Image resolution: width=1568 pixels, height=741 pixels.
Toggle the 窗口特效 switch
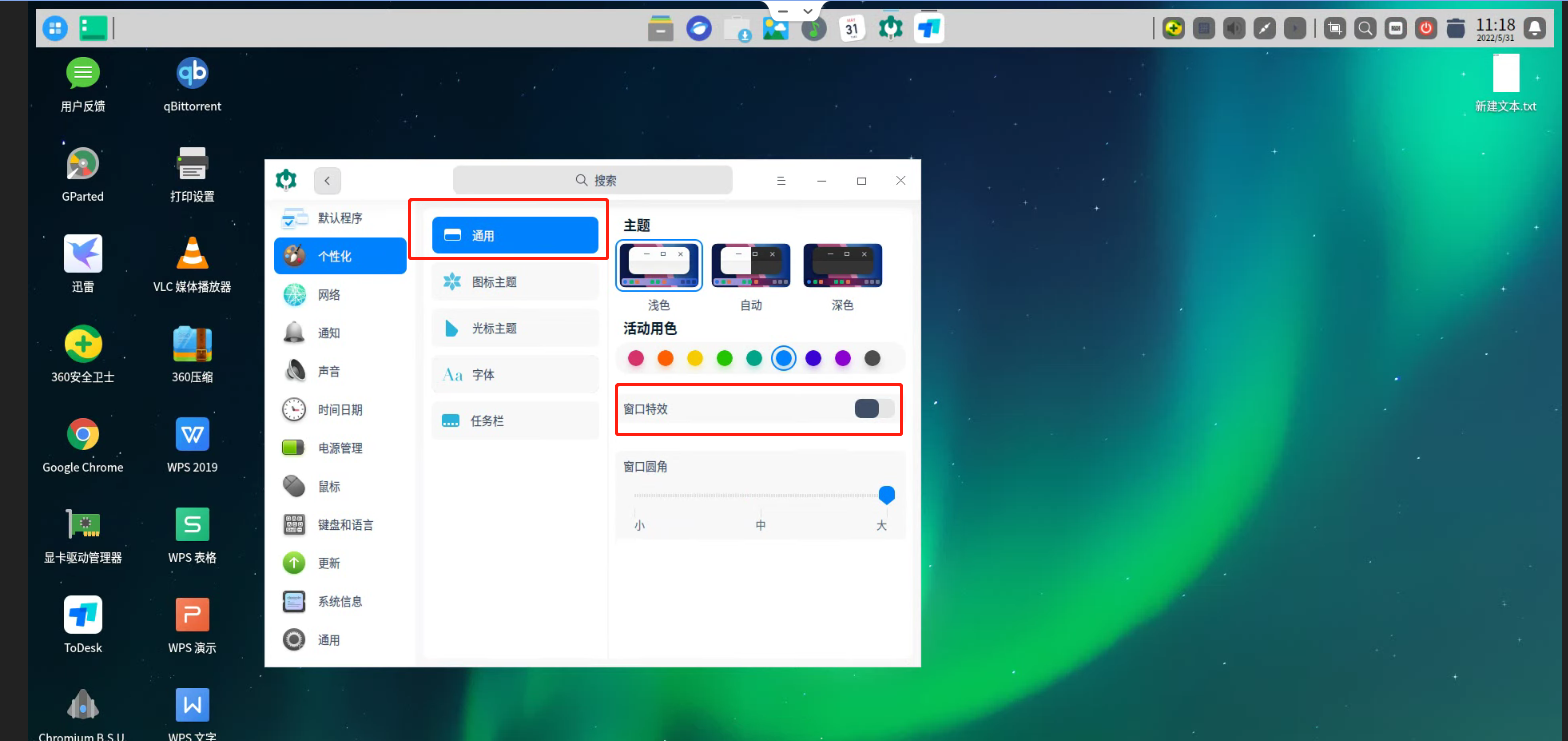click(874, 408)
